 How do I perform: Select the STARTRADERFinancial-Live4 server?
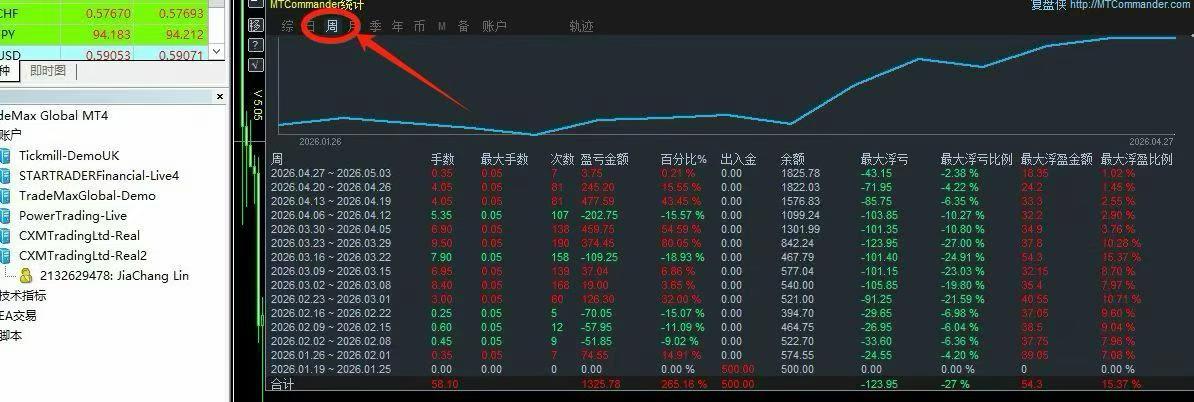click(x=99, y=175)
